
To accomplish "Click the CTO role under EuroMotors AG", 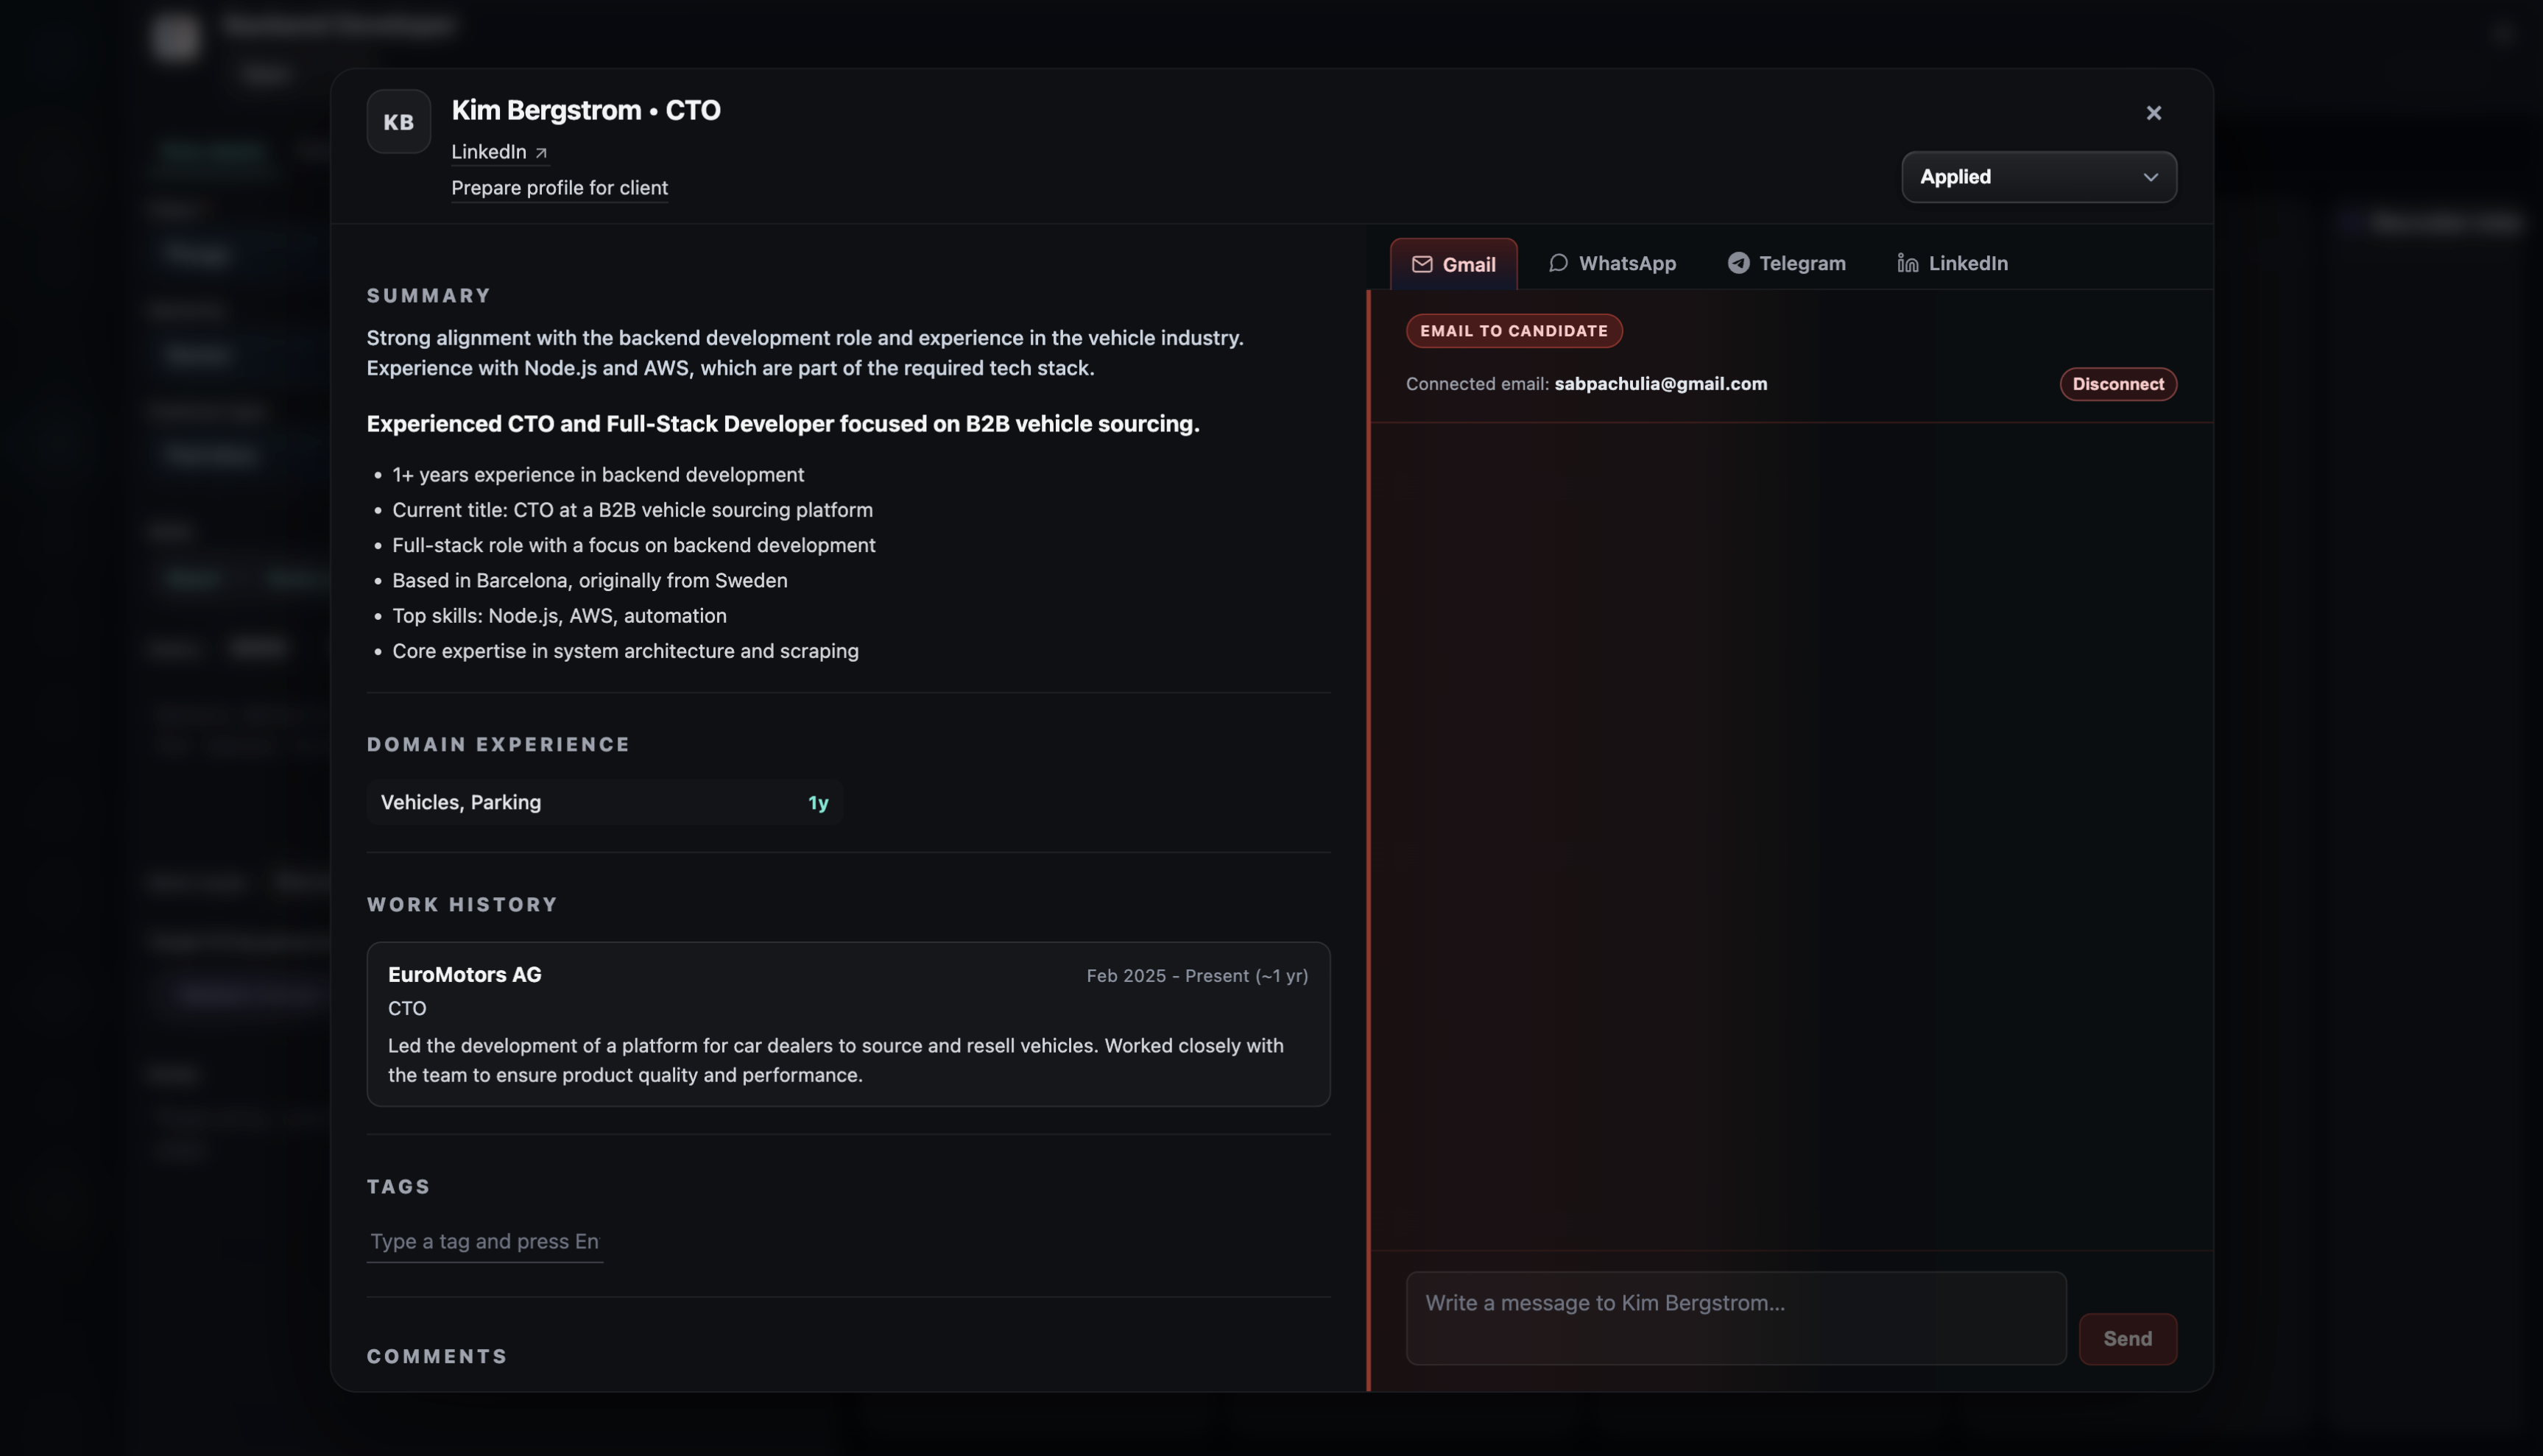I will [x=407, y=1009].
